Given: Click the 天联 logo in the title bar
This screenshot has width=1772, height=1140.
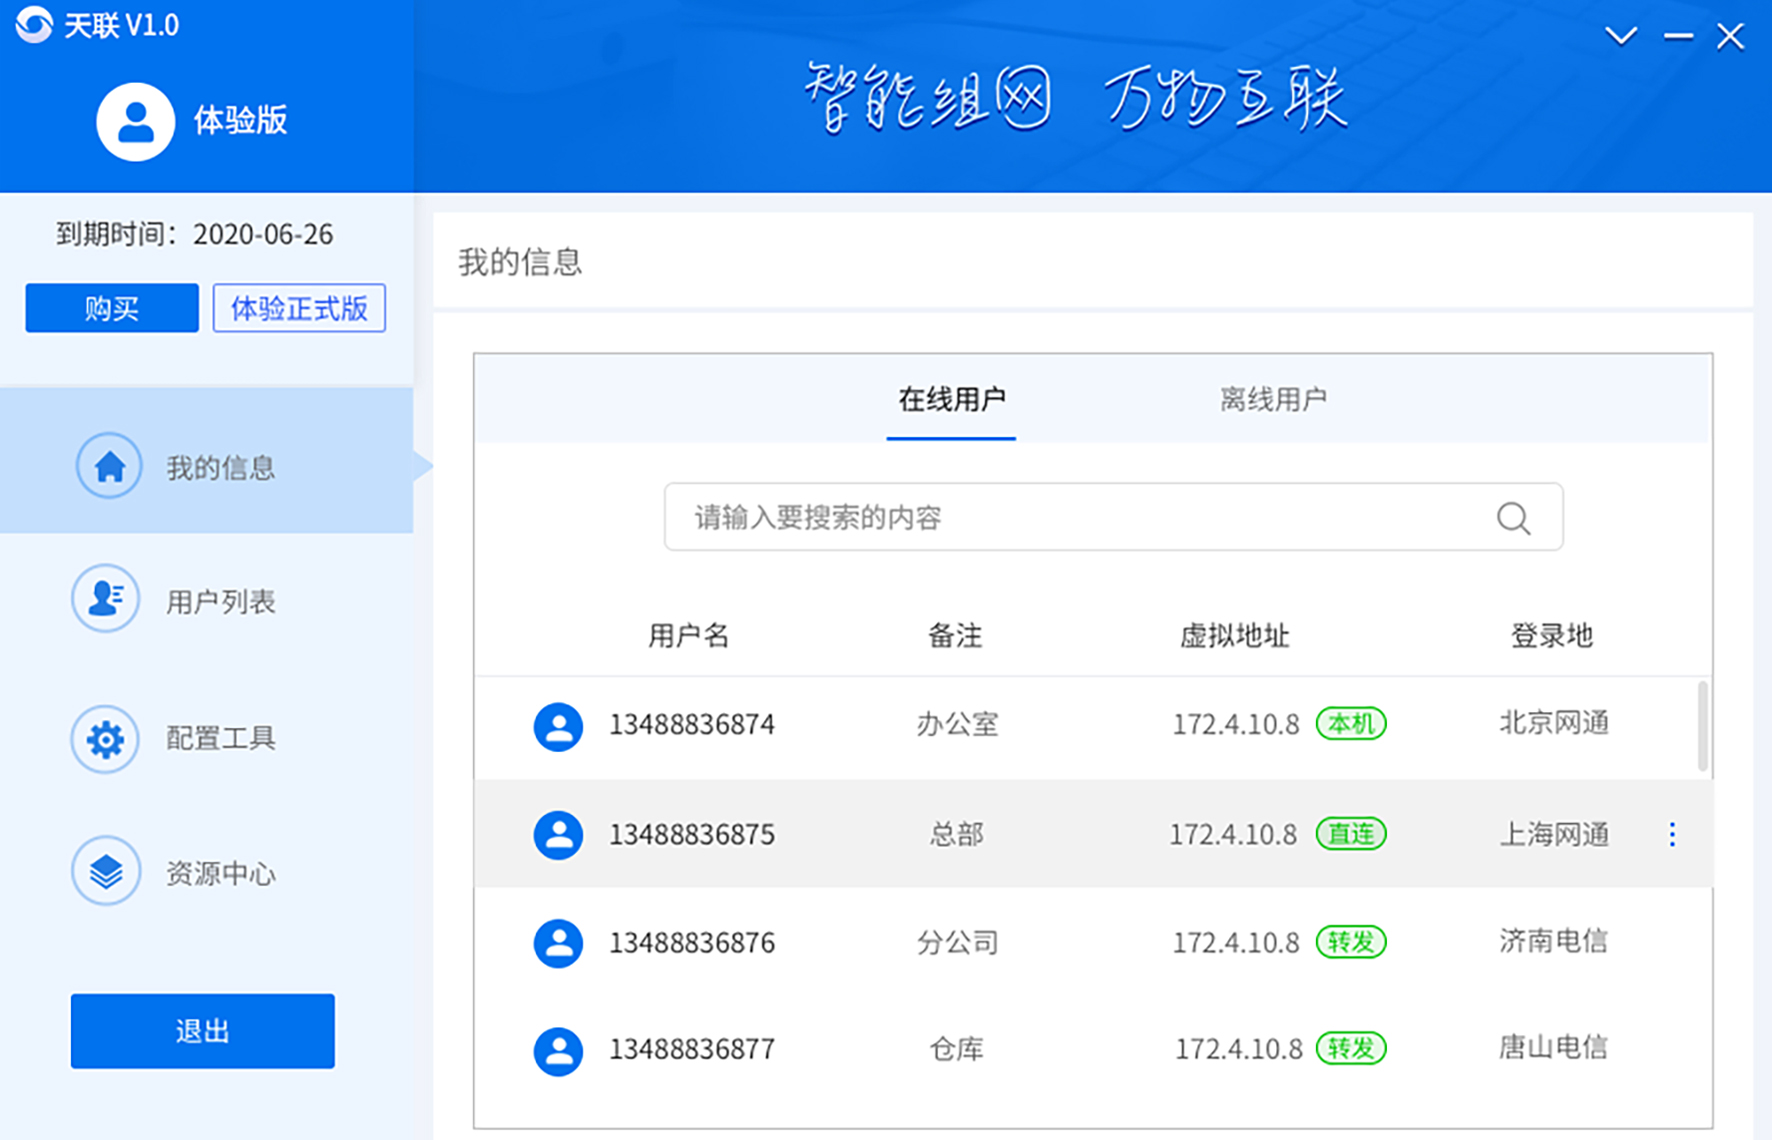Looking at the screenshot, I should click(x=34, y=25).
